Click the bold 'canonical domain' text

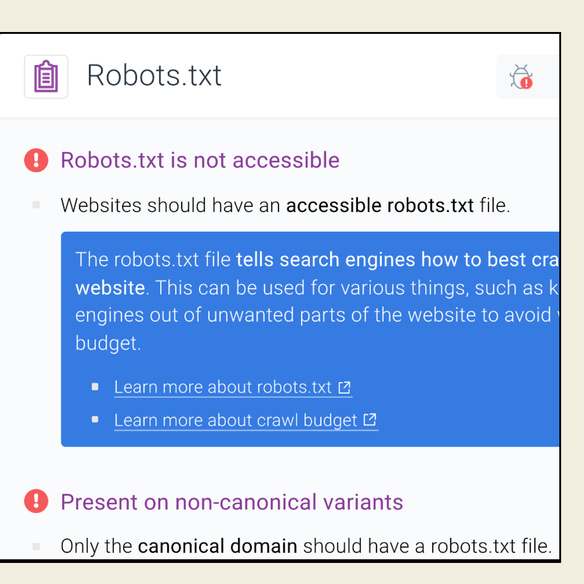pyautogui.click(x=218, y=546)
